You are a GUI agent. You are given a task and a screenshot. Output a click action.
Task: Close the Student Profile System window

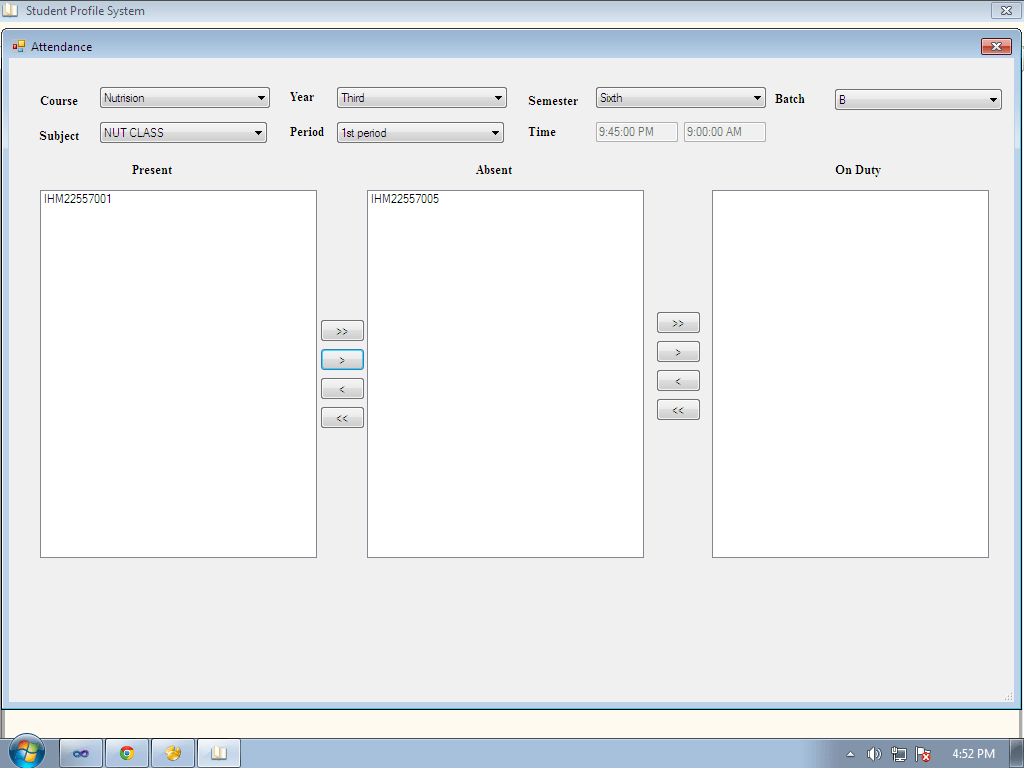1006,10
